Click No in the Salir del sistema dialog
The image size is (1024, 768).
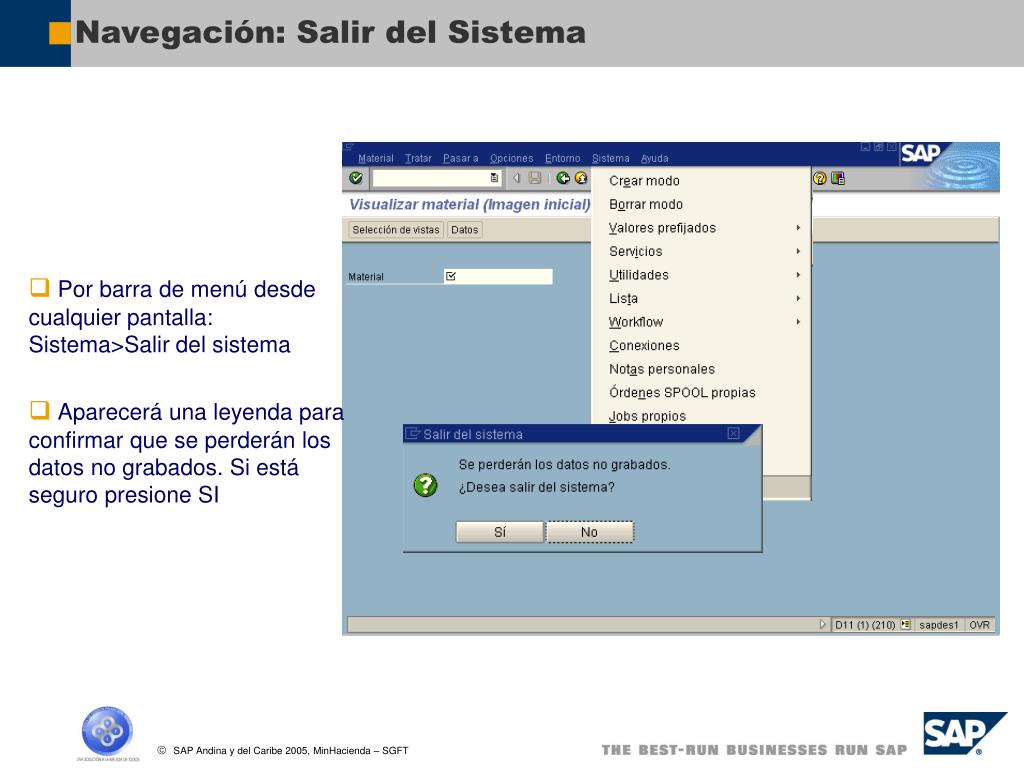pyautogui.click(x=590, y=532)
